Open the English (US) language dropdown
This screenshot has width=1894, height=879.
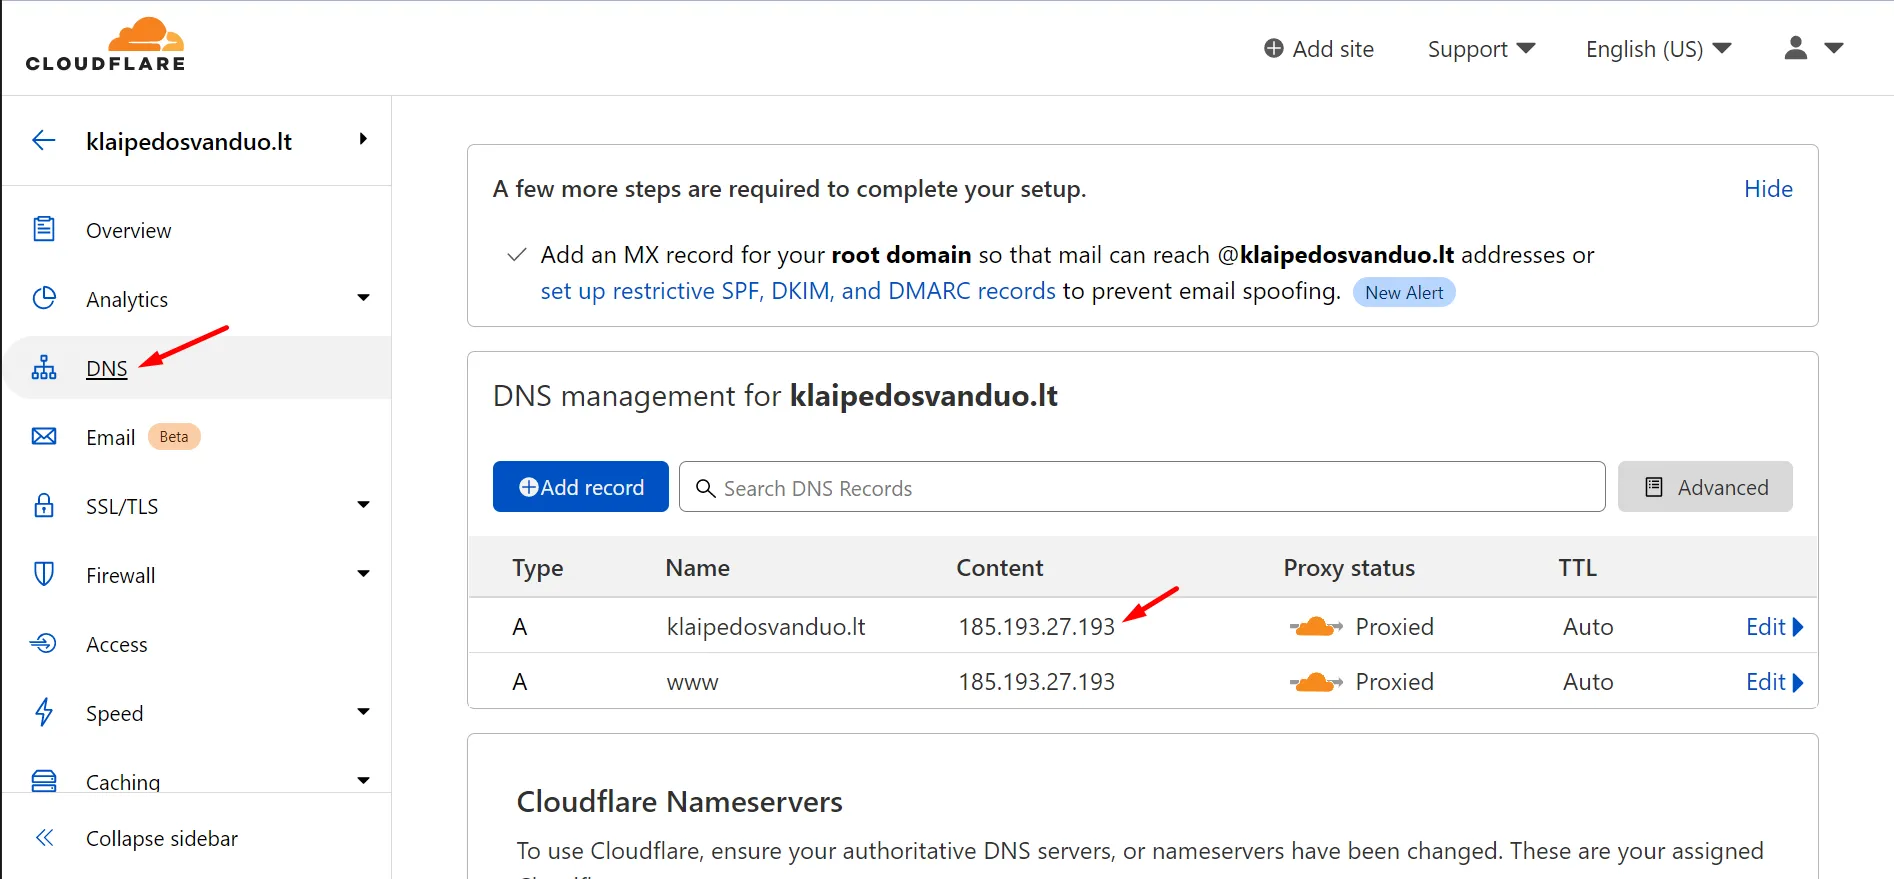pos(1658,49)
